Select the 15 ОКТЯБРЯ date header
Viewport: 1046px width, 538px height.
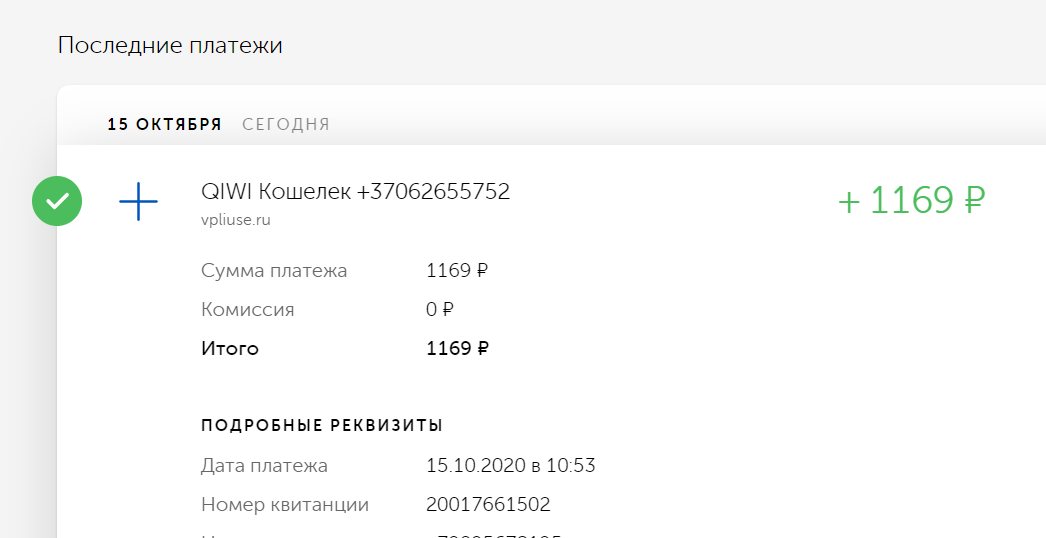(165, 124)
